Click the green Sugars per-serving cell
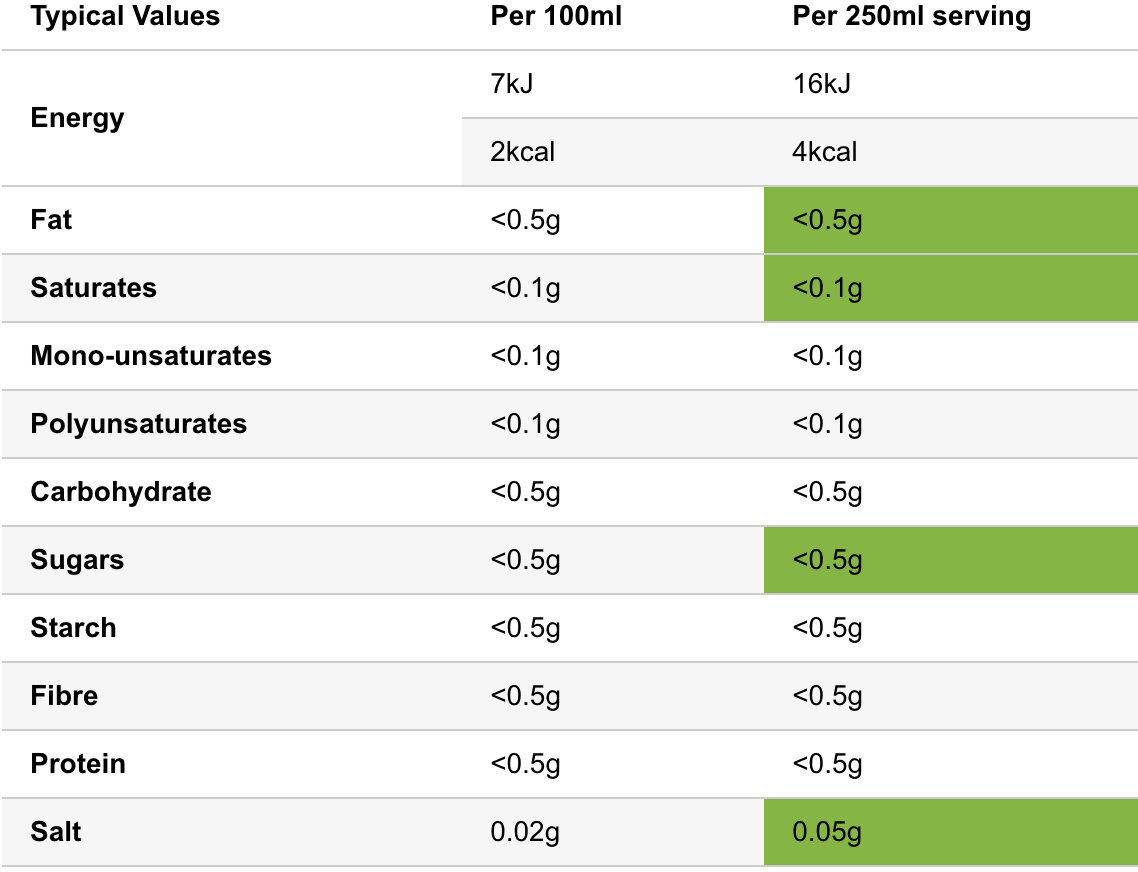The image size is (1138, 872). (950, 560)
